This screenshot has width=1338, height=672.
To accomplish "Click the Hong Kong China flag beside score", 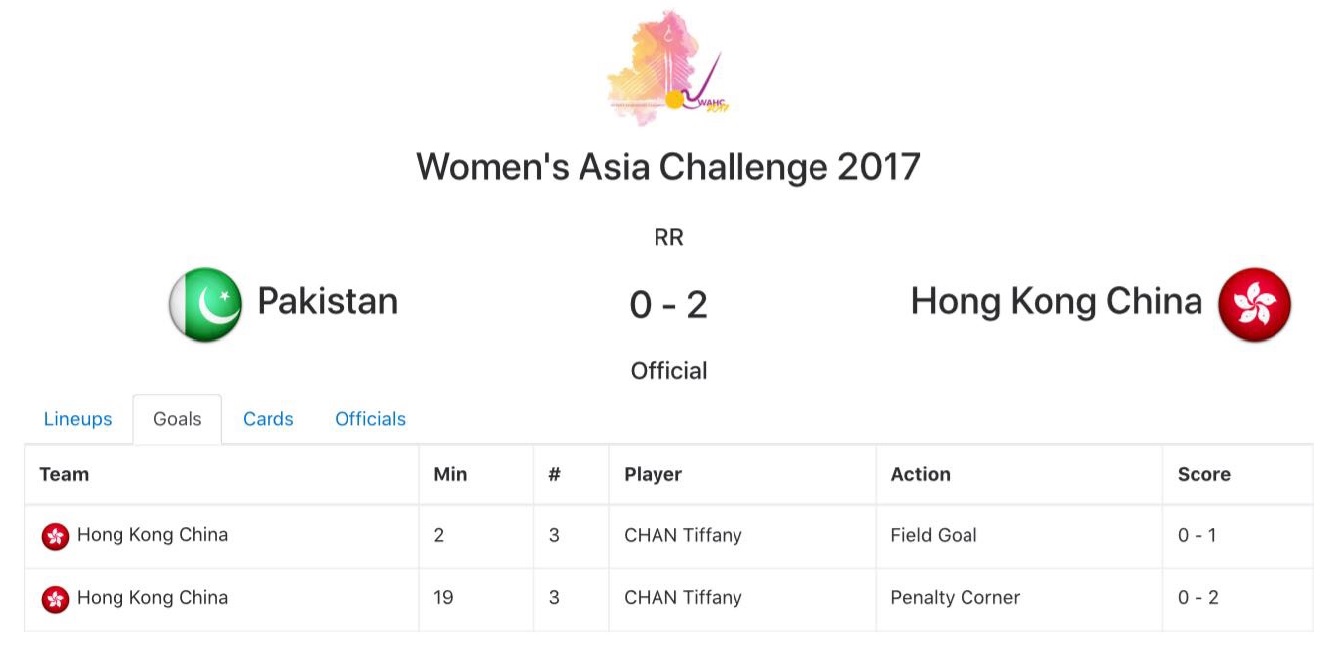I will point(1254,304).
